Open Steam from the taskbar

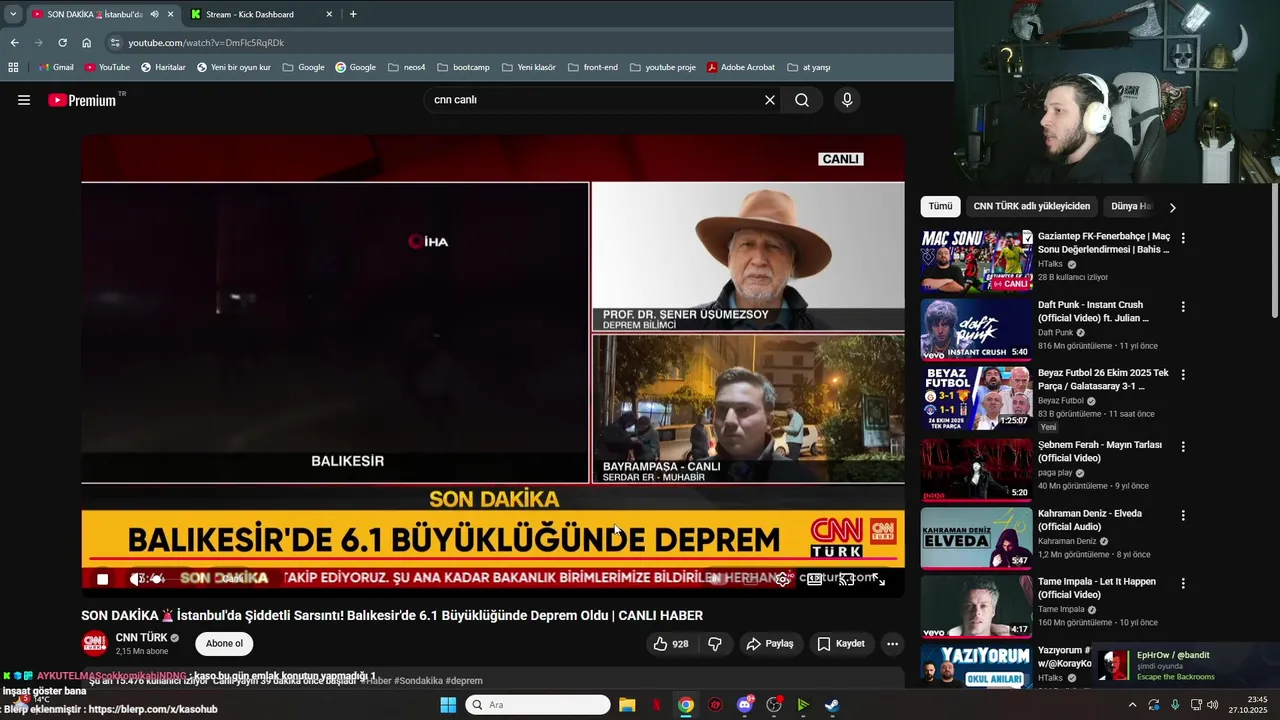832,705
